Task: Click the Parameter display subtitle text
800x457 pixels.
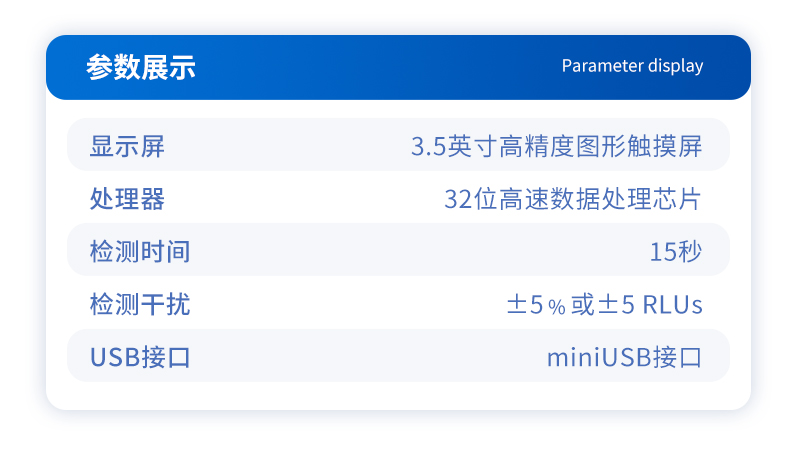Action: pyautogui.click(x=632, y=67)
